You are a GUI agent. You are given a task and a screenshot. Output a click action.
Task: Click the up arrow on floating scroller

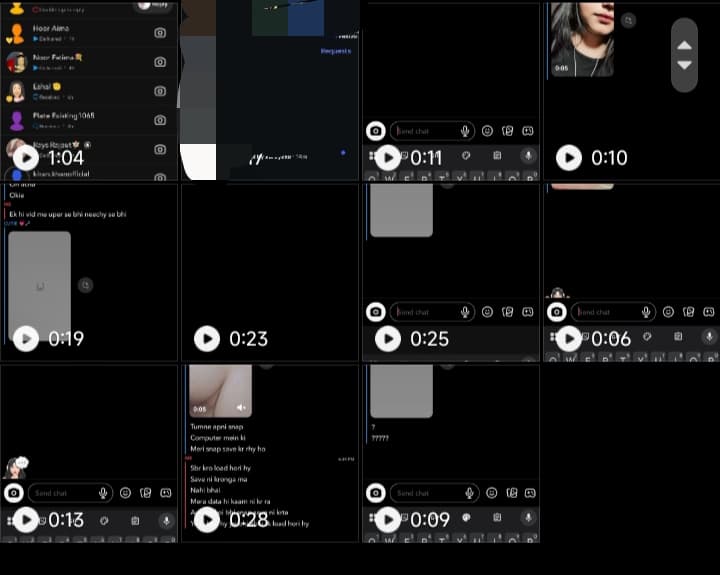[x=684, y=45]
